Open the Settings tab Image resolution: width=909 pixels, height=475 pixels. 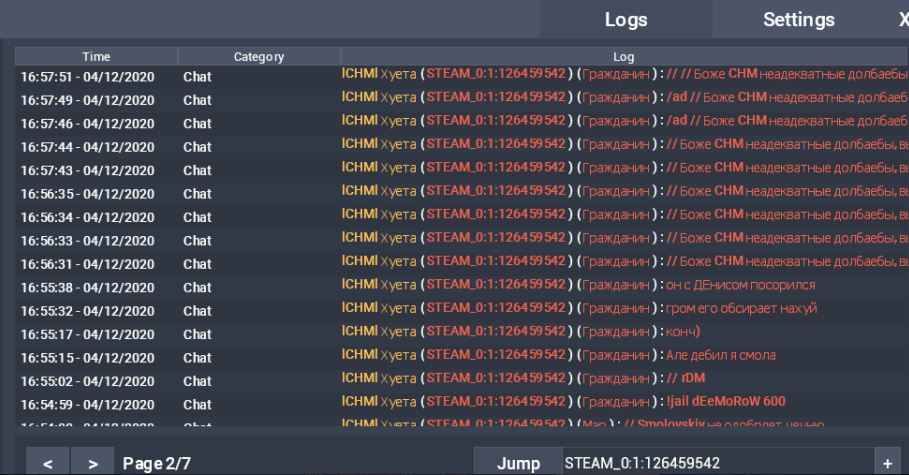798,19
